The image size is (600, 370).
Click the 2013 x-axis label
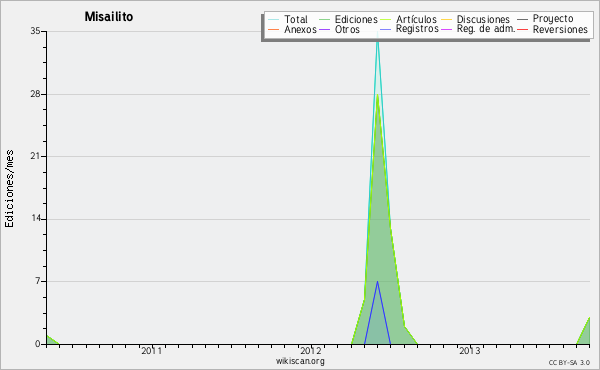(x=470, y=351)
